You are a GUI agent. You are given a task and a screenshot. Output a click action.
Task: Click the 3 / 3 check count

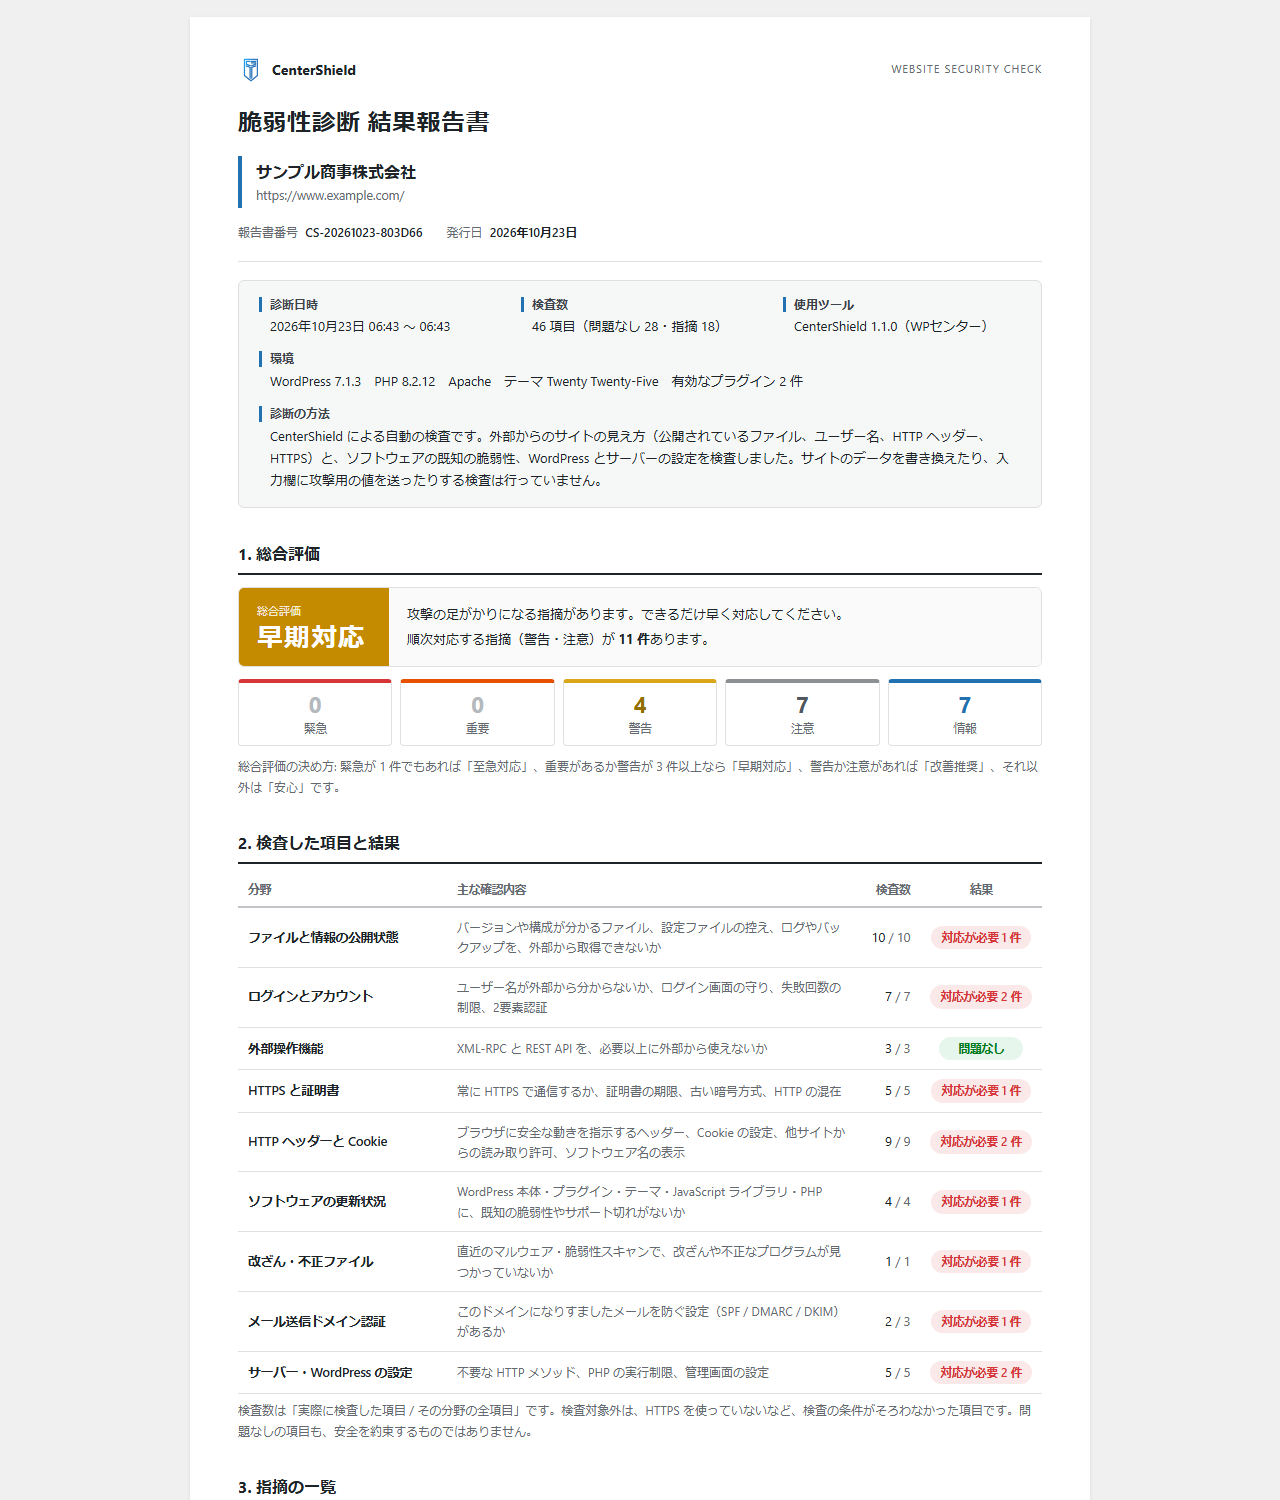click(897, 1049)
